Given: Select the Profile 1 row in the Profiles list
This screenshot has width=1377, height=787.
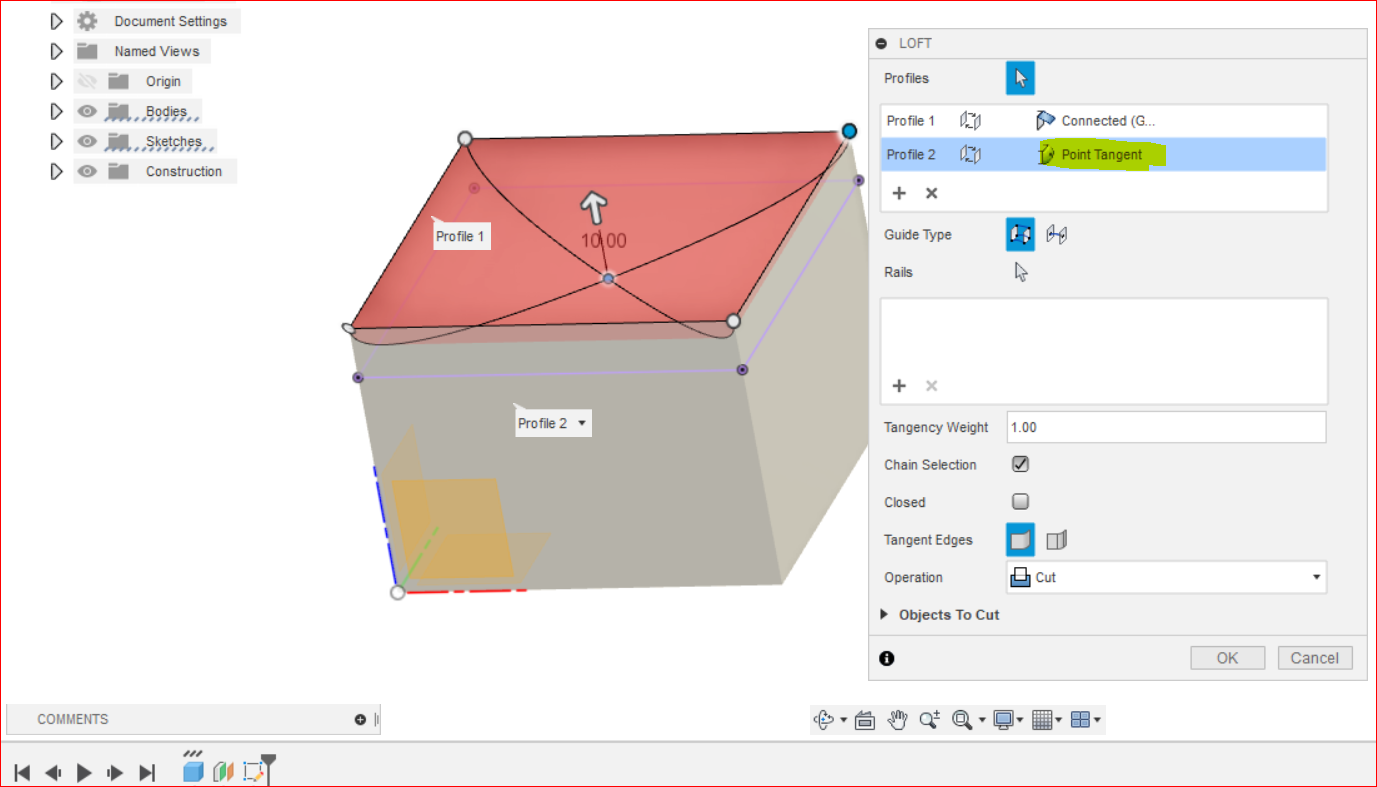Looking at the screenshot, I should pyautogui.click(x=1103, y=121).
